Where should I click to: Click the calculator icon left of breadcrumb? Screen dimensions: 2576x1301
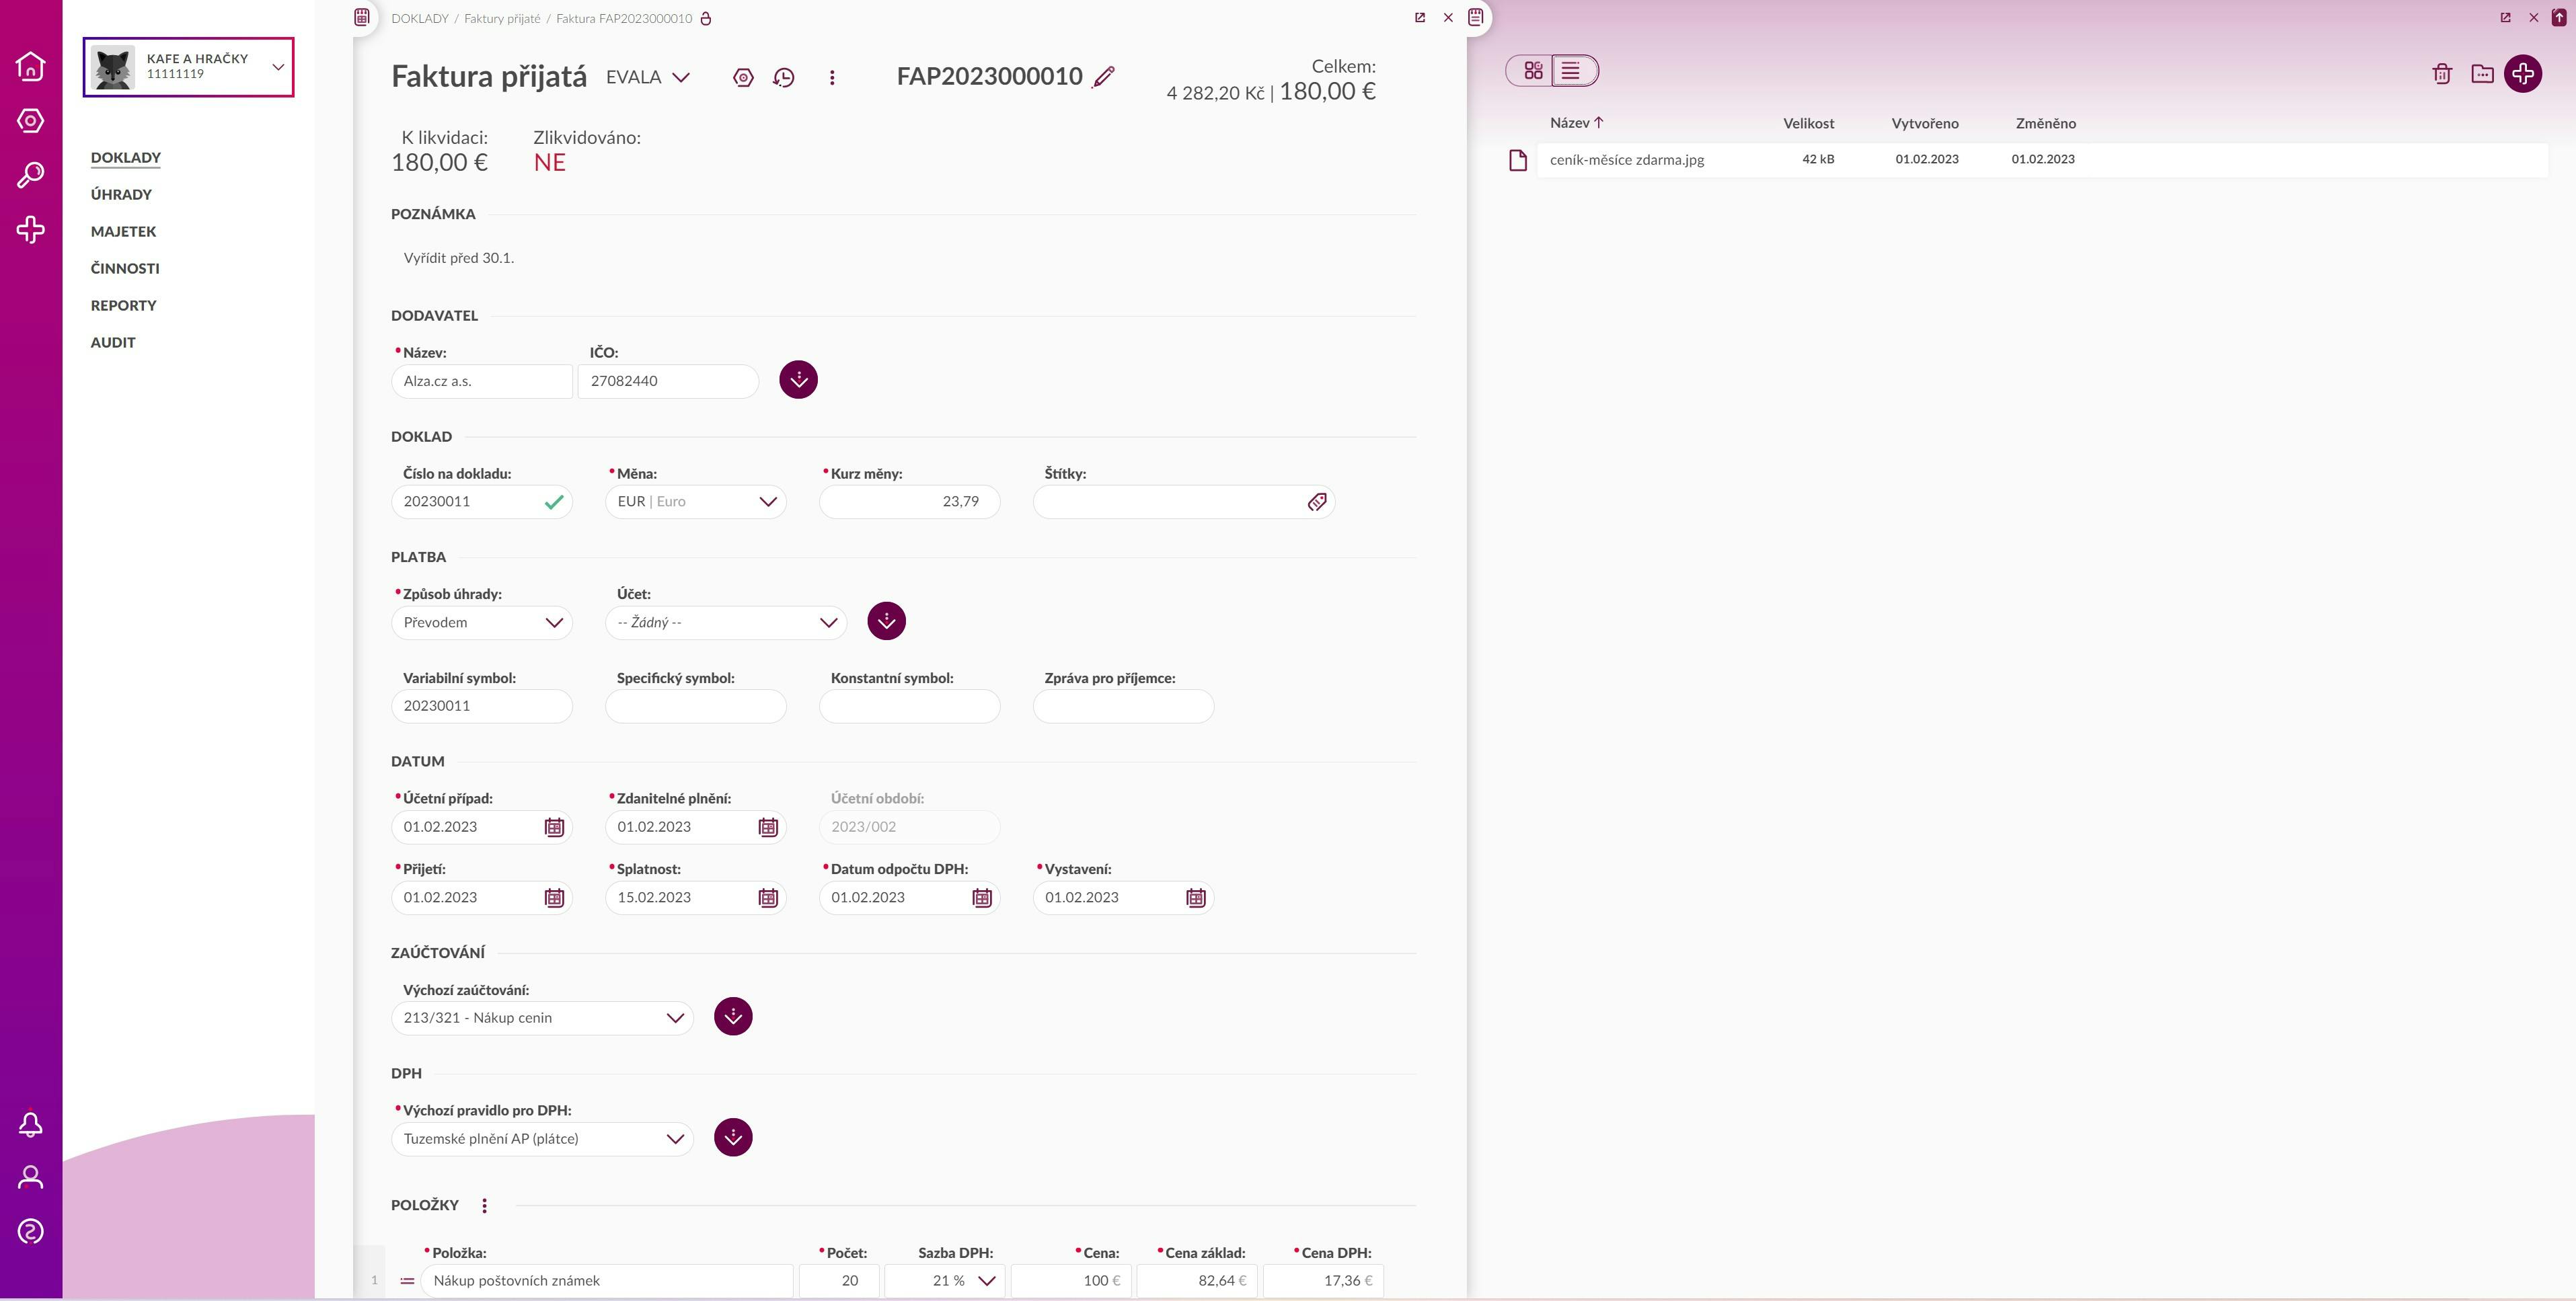(362, 17)
